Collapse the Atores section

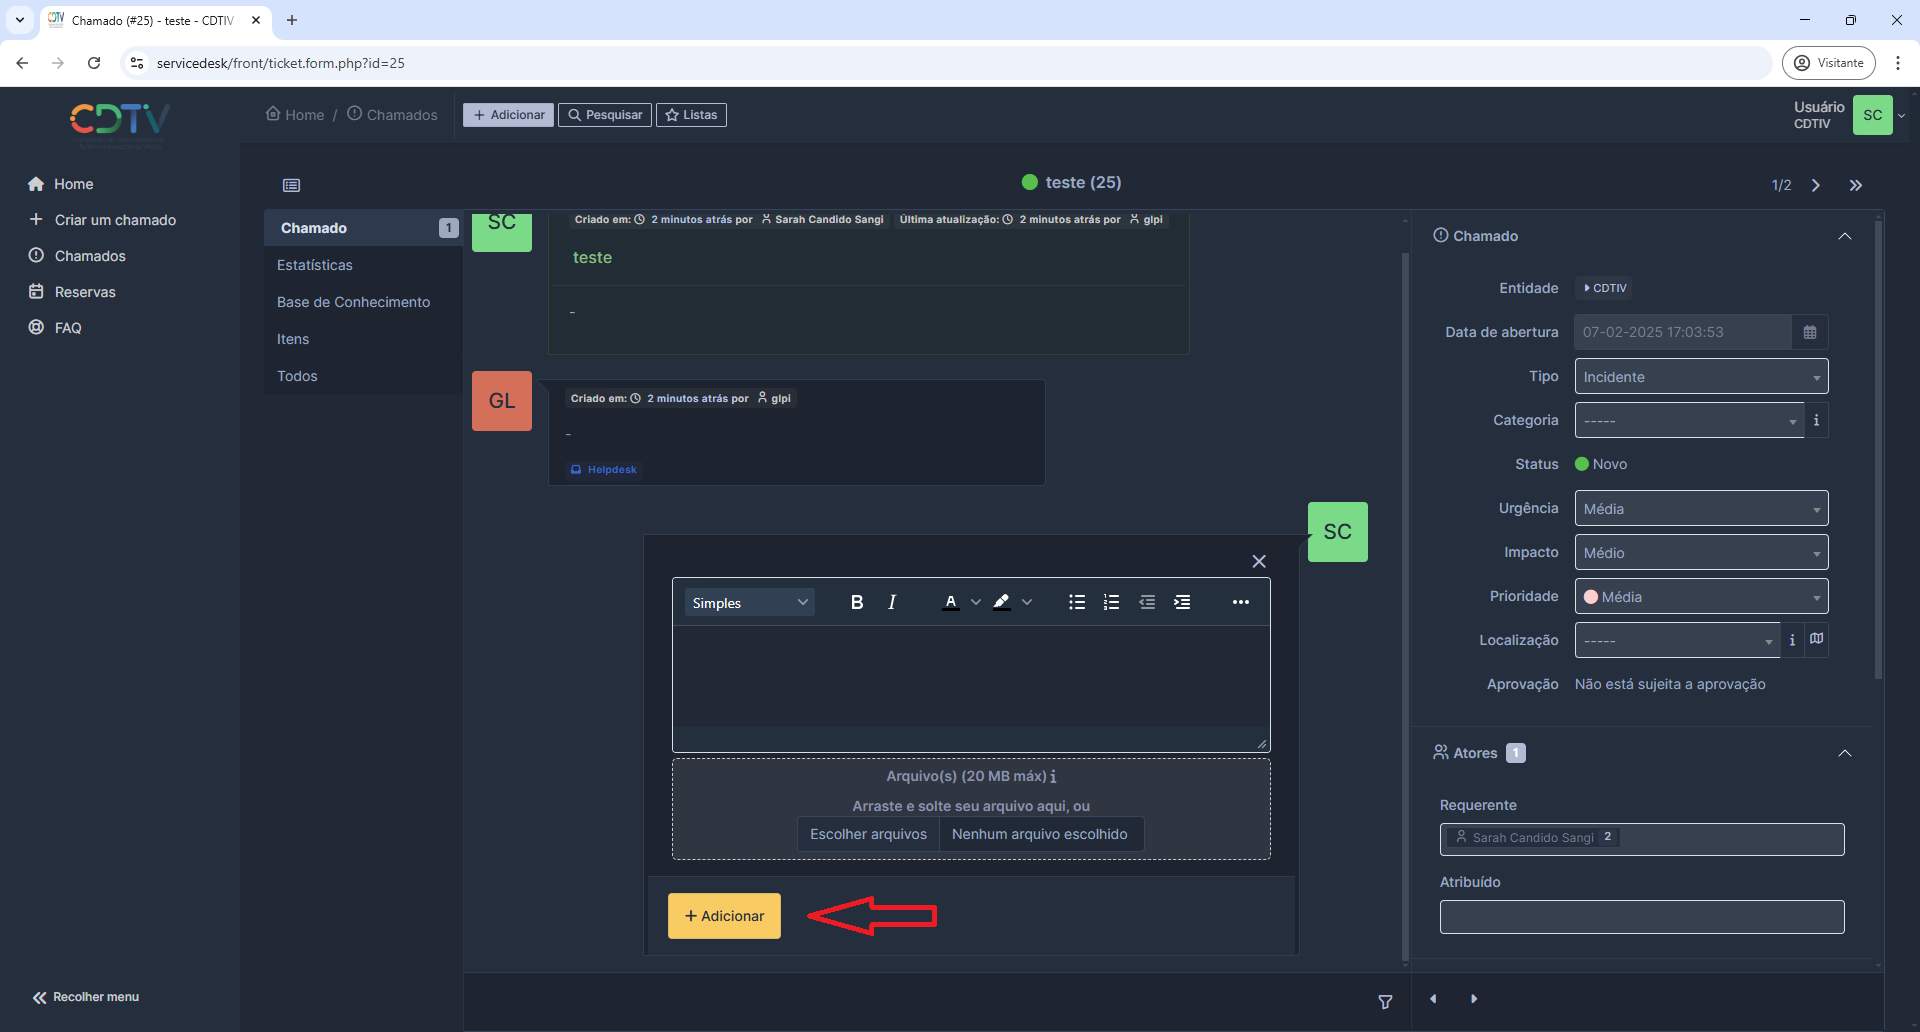click(x=1844, y=753)
